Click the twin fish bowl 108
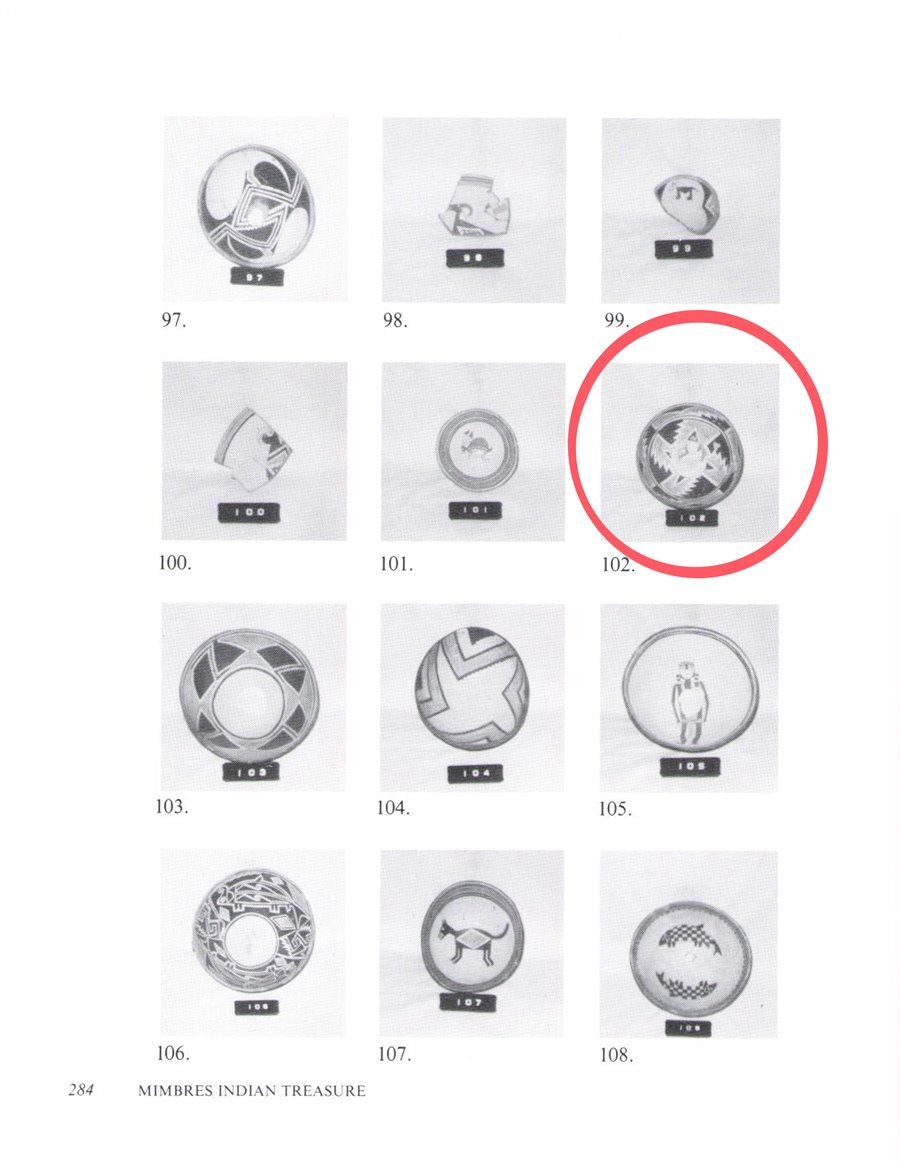900x1165 pixels. click(689, 945)
